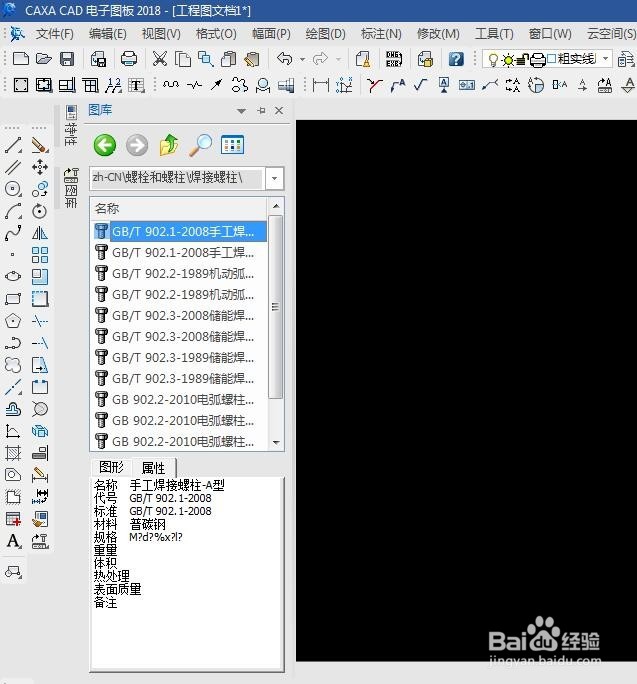Change library view mode icon
This screenshot has width=637, height=684.
[232, 145]
